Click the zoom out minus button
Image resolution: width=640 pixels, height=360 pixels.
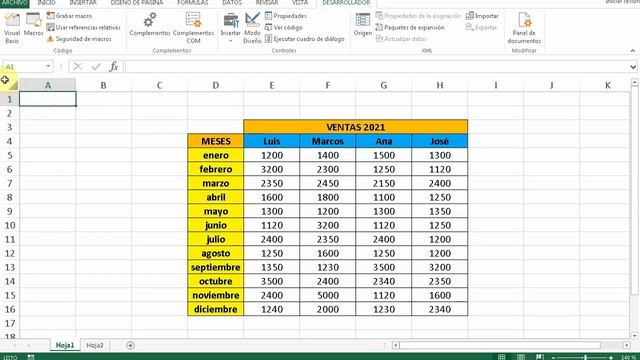[x=553, y=358]
